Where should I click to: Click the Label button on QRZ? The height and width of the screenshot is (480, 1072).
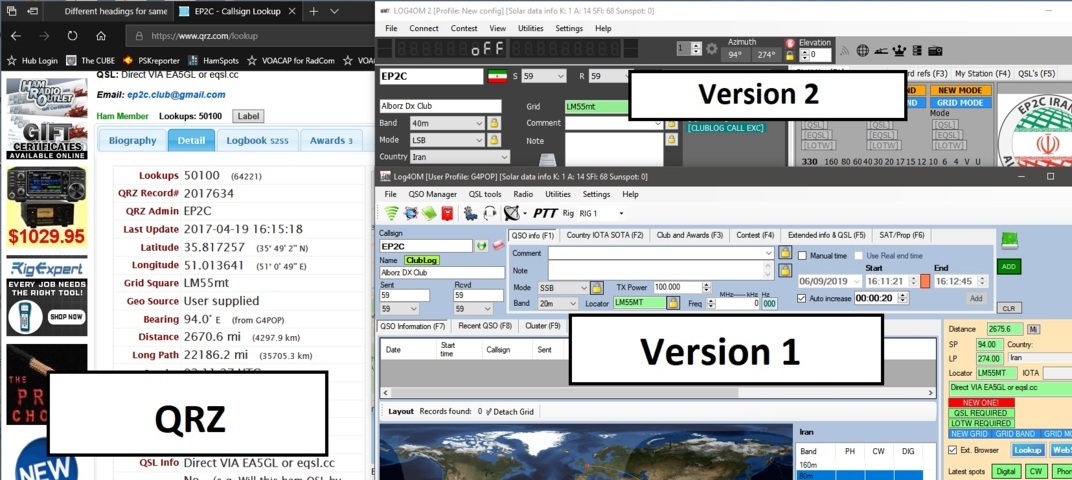(248, 116)
